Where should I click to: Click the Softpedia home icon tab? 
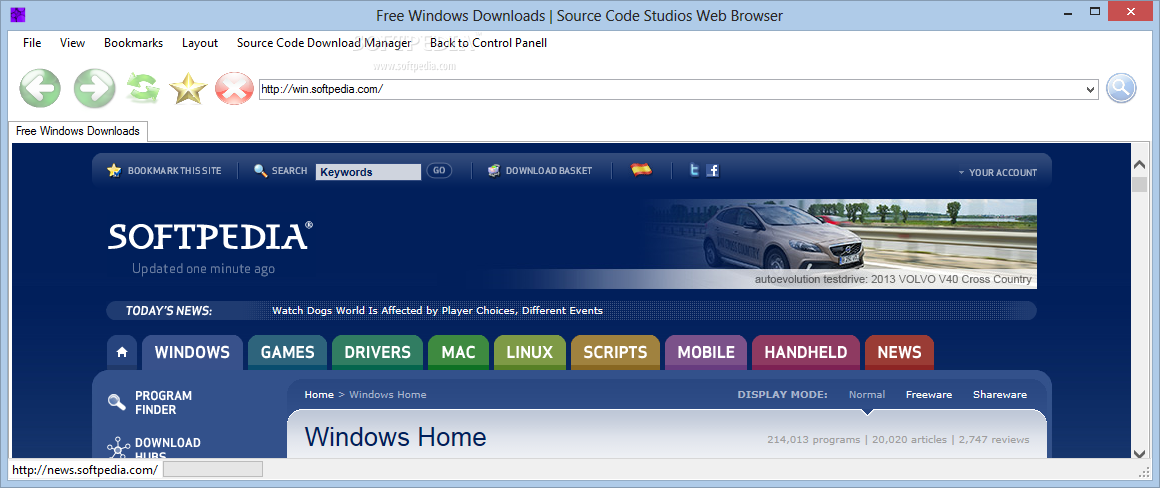[122, 353]
